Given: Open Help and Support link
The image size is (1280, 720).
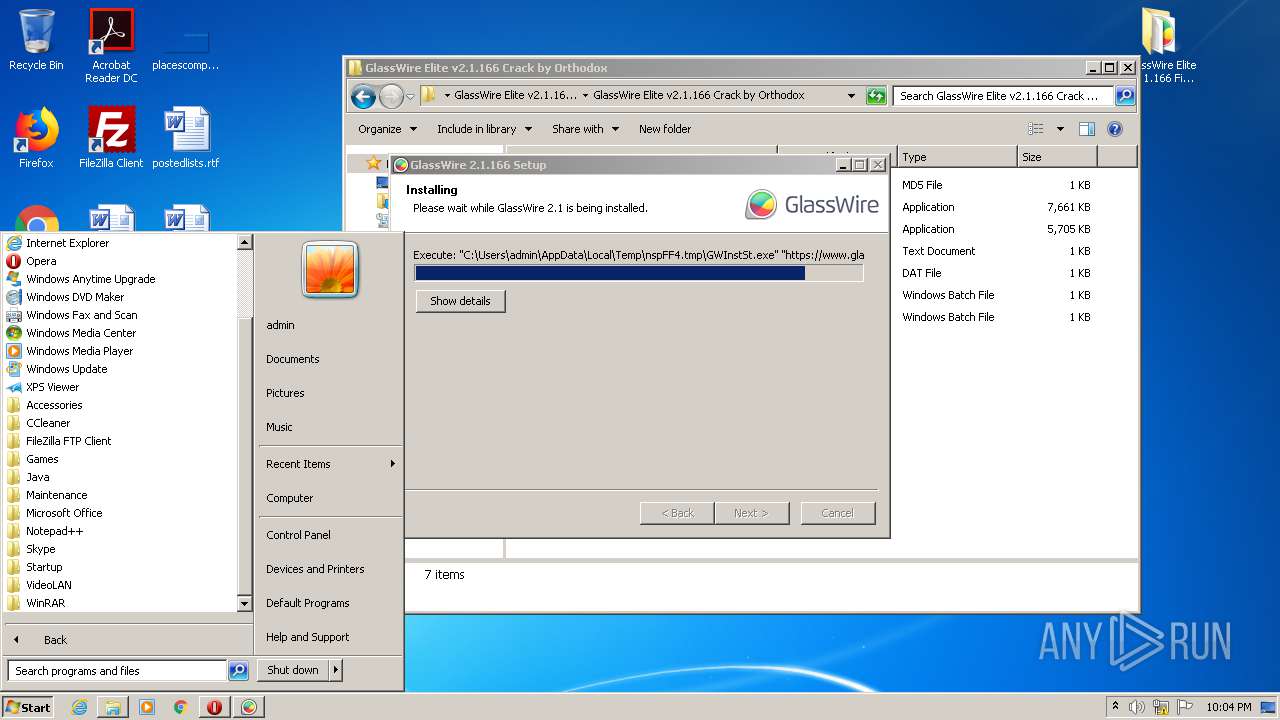Looking at the screenshot, I should [308, 637].
